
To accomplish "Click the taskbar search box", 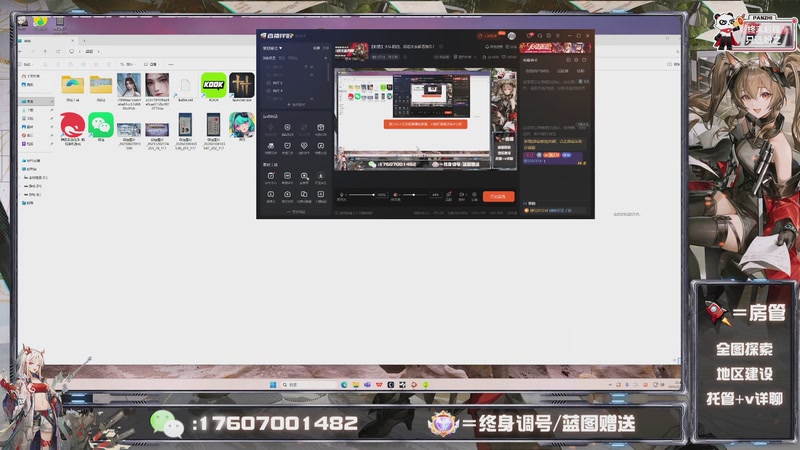I will click(308, 384).
